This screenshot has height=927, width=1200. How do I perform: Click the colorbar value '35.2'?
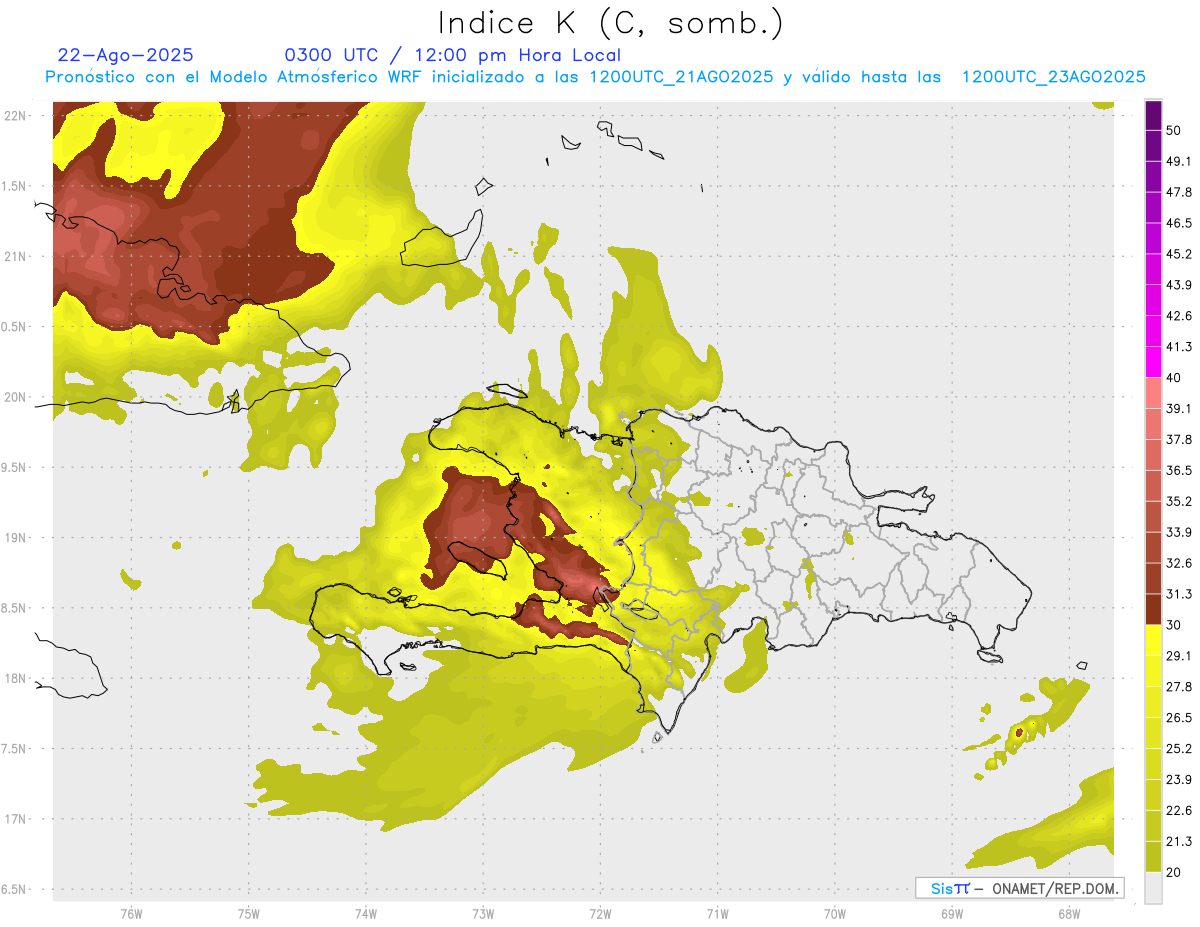point(1180,501)
